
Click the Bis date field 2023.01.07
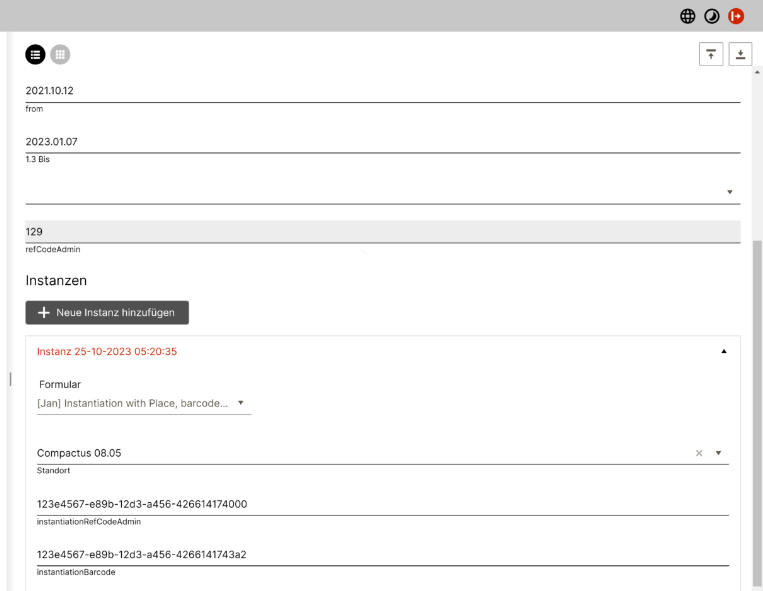click(x=382, y=142)
